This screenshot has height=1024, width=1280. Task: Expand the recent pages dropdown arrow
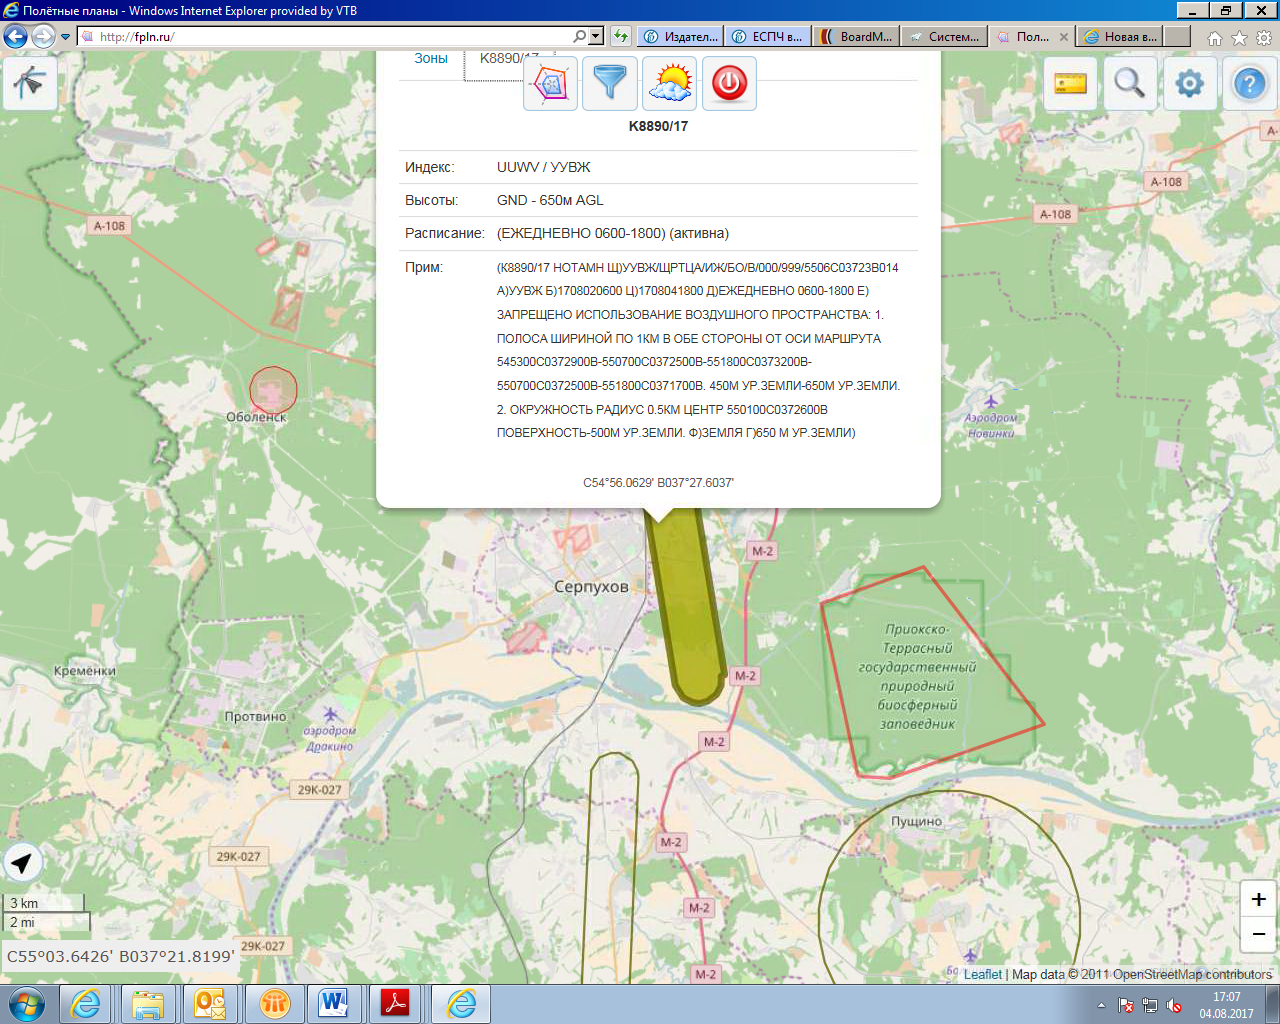(x=66, y=37)
